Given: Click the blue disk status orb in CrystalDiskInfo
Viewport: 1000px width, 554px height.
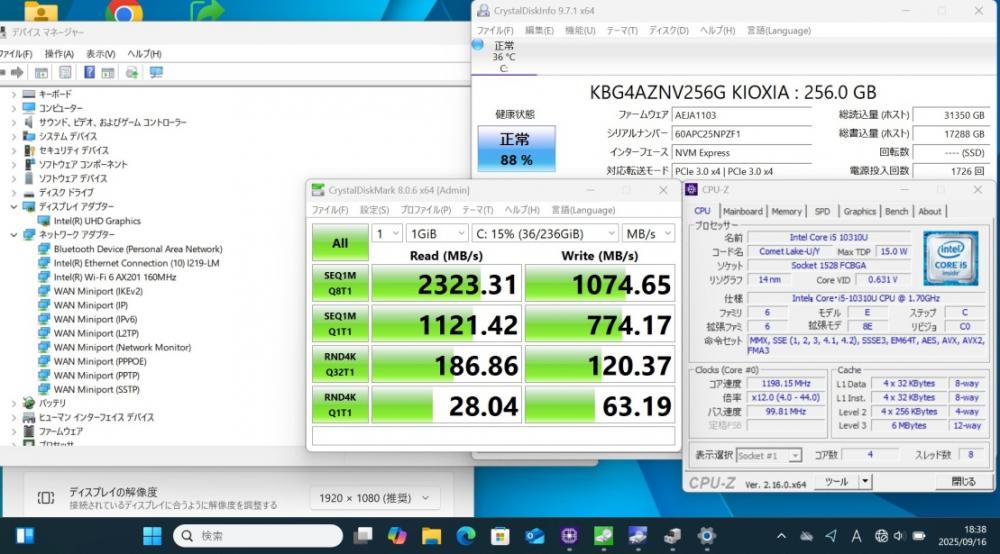Looking at the screenshot, I should pyautogui.click(x=478, y=45).
